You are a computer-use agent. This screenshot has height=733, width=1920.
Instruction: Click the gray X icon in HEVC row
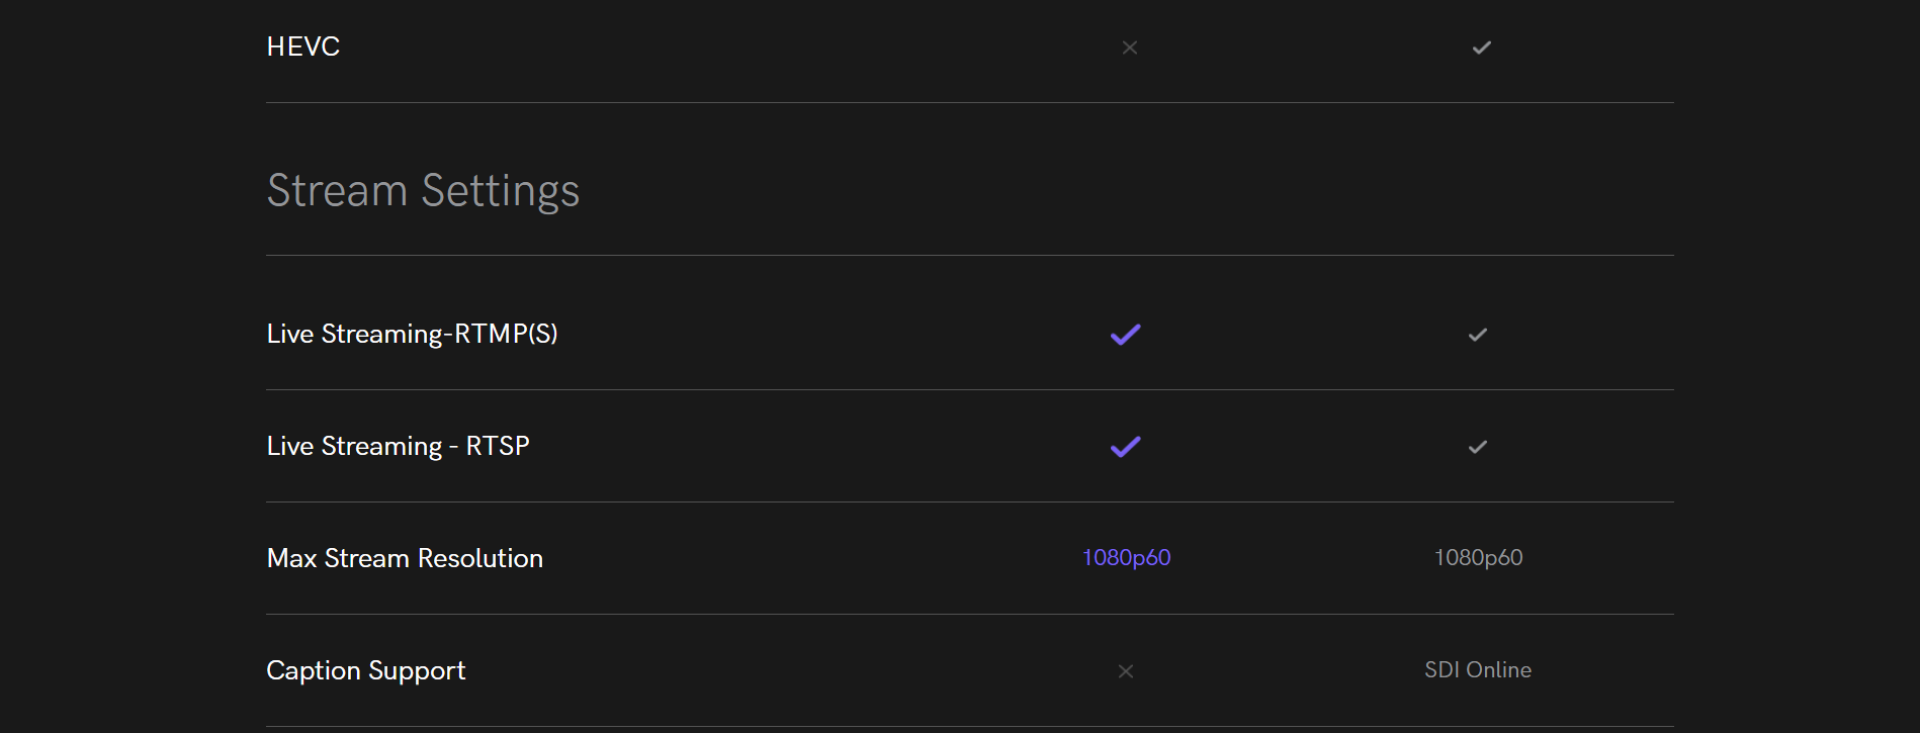click(x=1129, y=47)
